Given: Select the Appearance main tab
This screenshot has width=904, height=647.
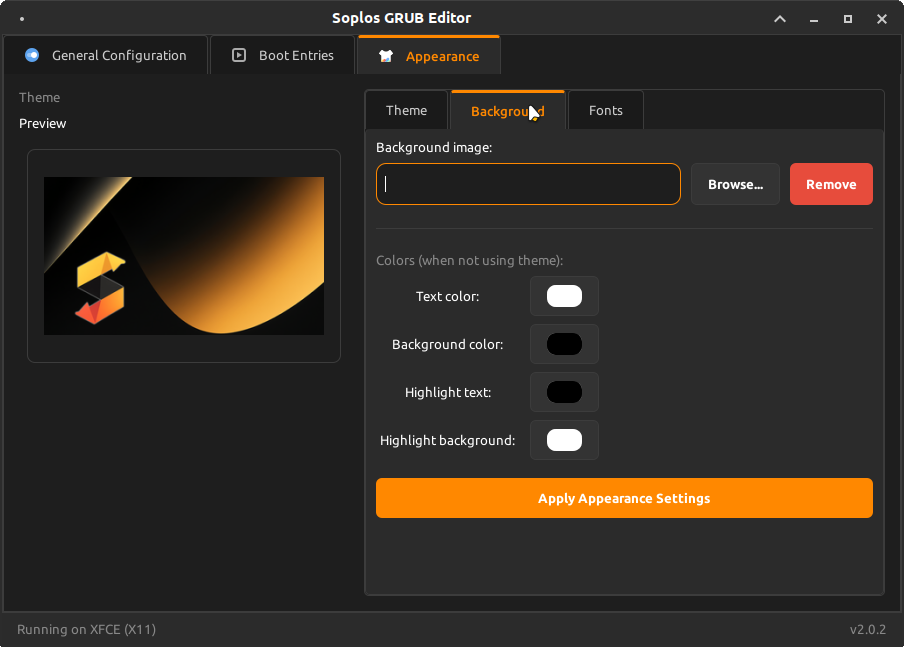Looking at the screenshot, I should point(429,56).
